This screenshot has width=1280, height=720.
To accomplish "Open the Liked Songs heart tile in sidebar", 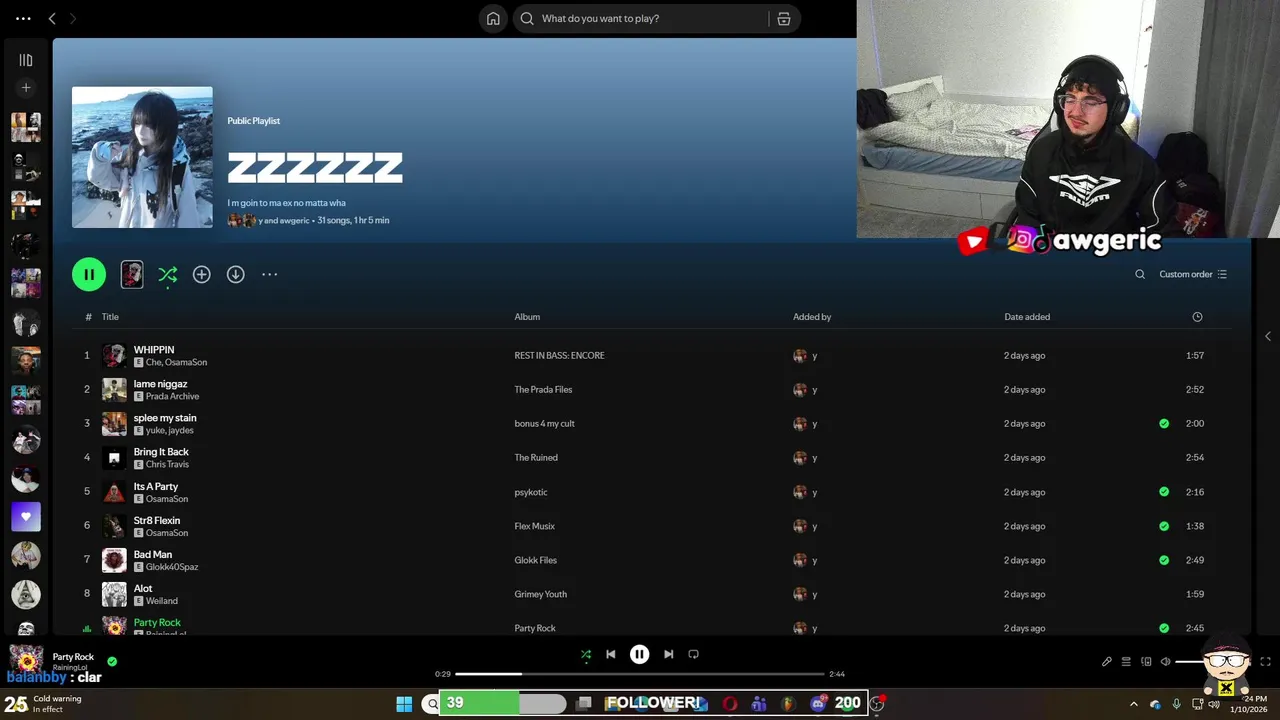I will [x=26, y=517].
